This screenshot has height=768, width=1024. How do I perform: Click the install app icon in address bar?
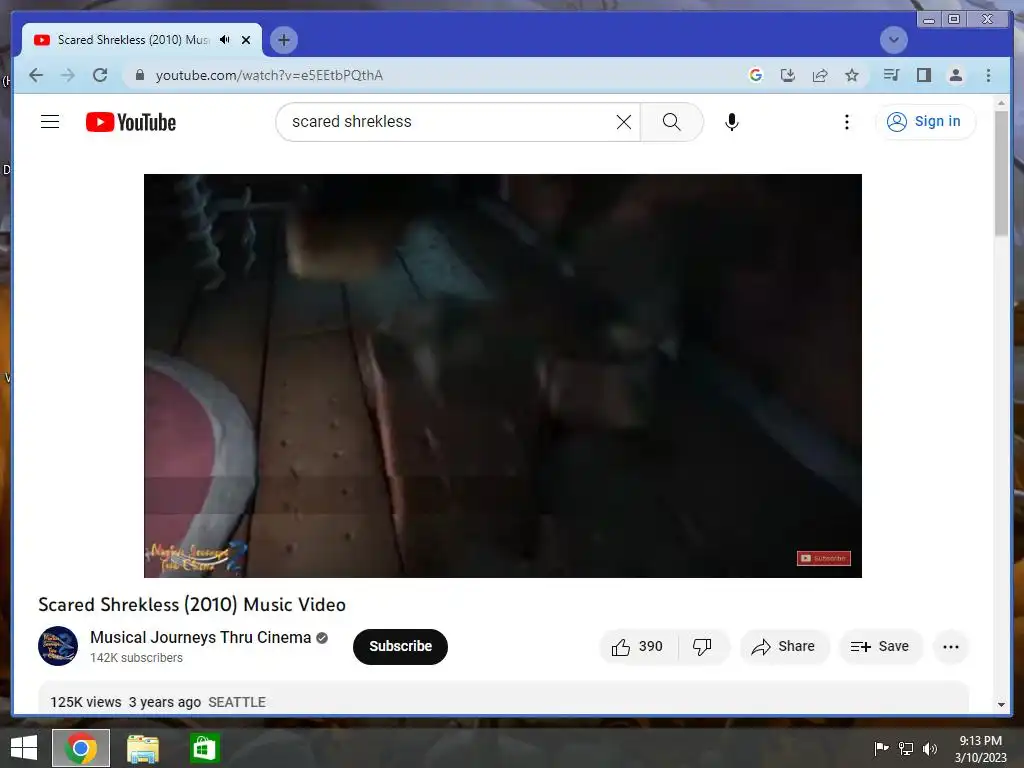pyautogui.click(x=788, y=75)
